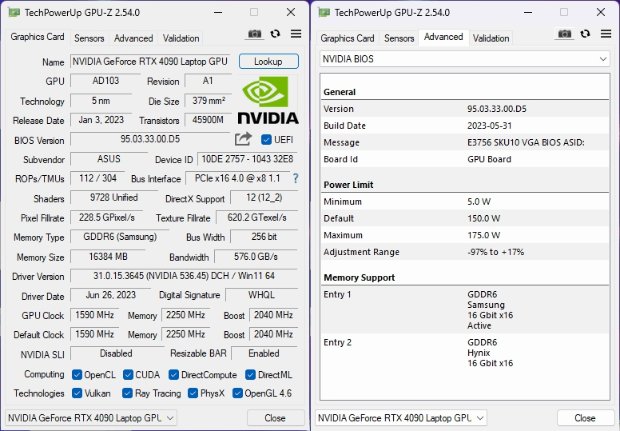This screenshot has width=620, height=431.
Task: Toggle the CUDA checkbox
Action: coord(128,374)
